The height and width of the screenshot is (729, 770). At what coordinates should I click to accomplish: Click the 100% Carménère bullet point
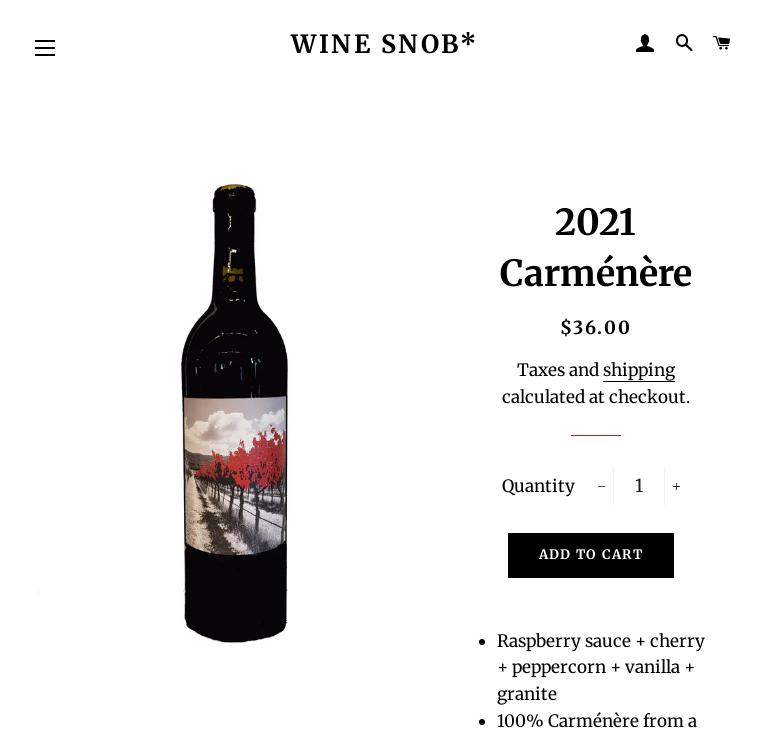pos(596,721)
